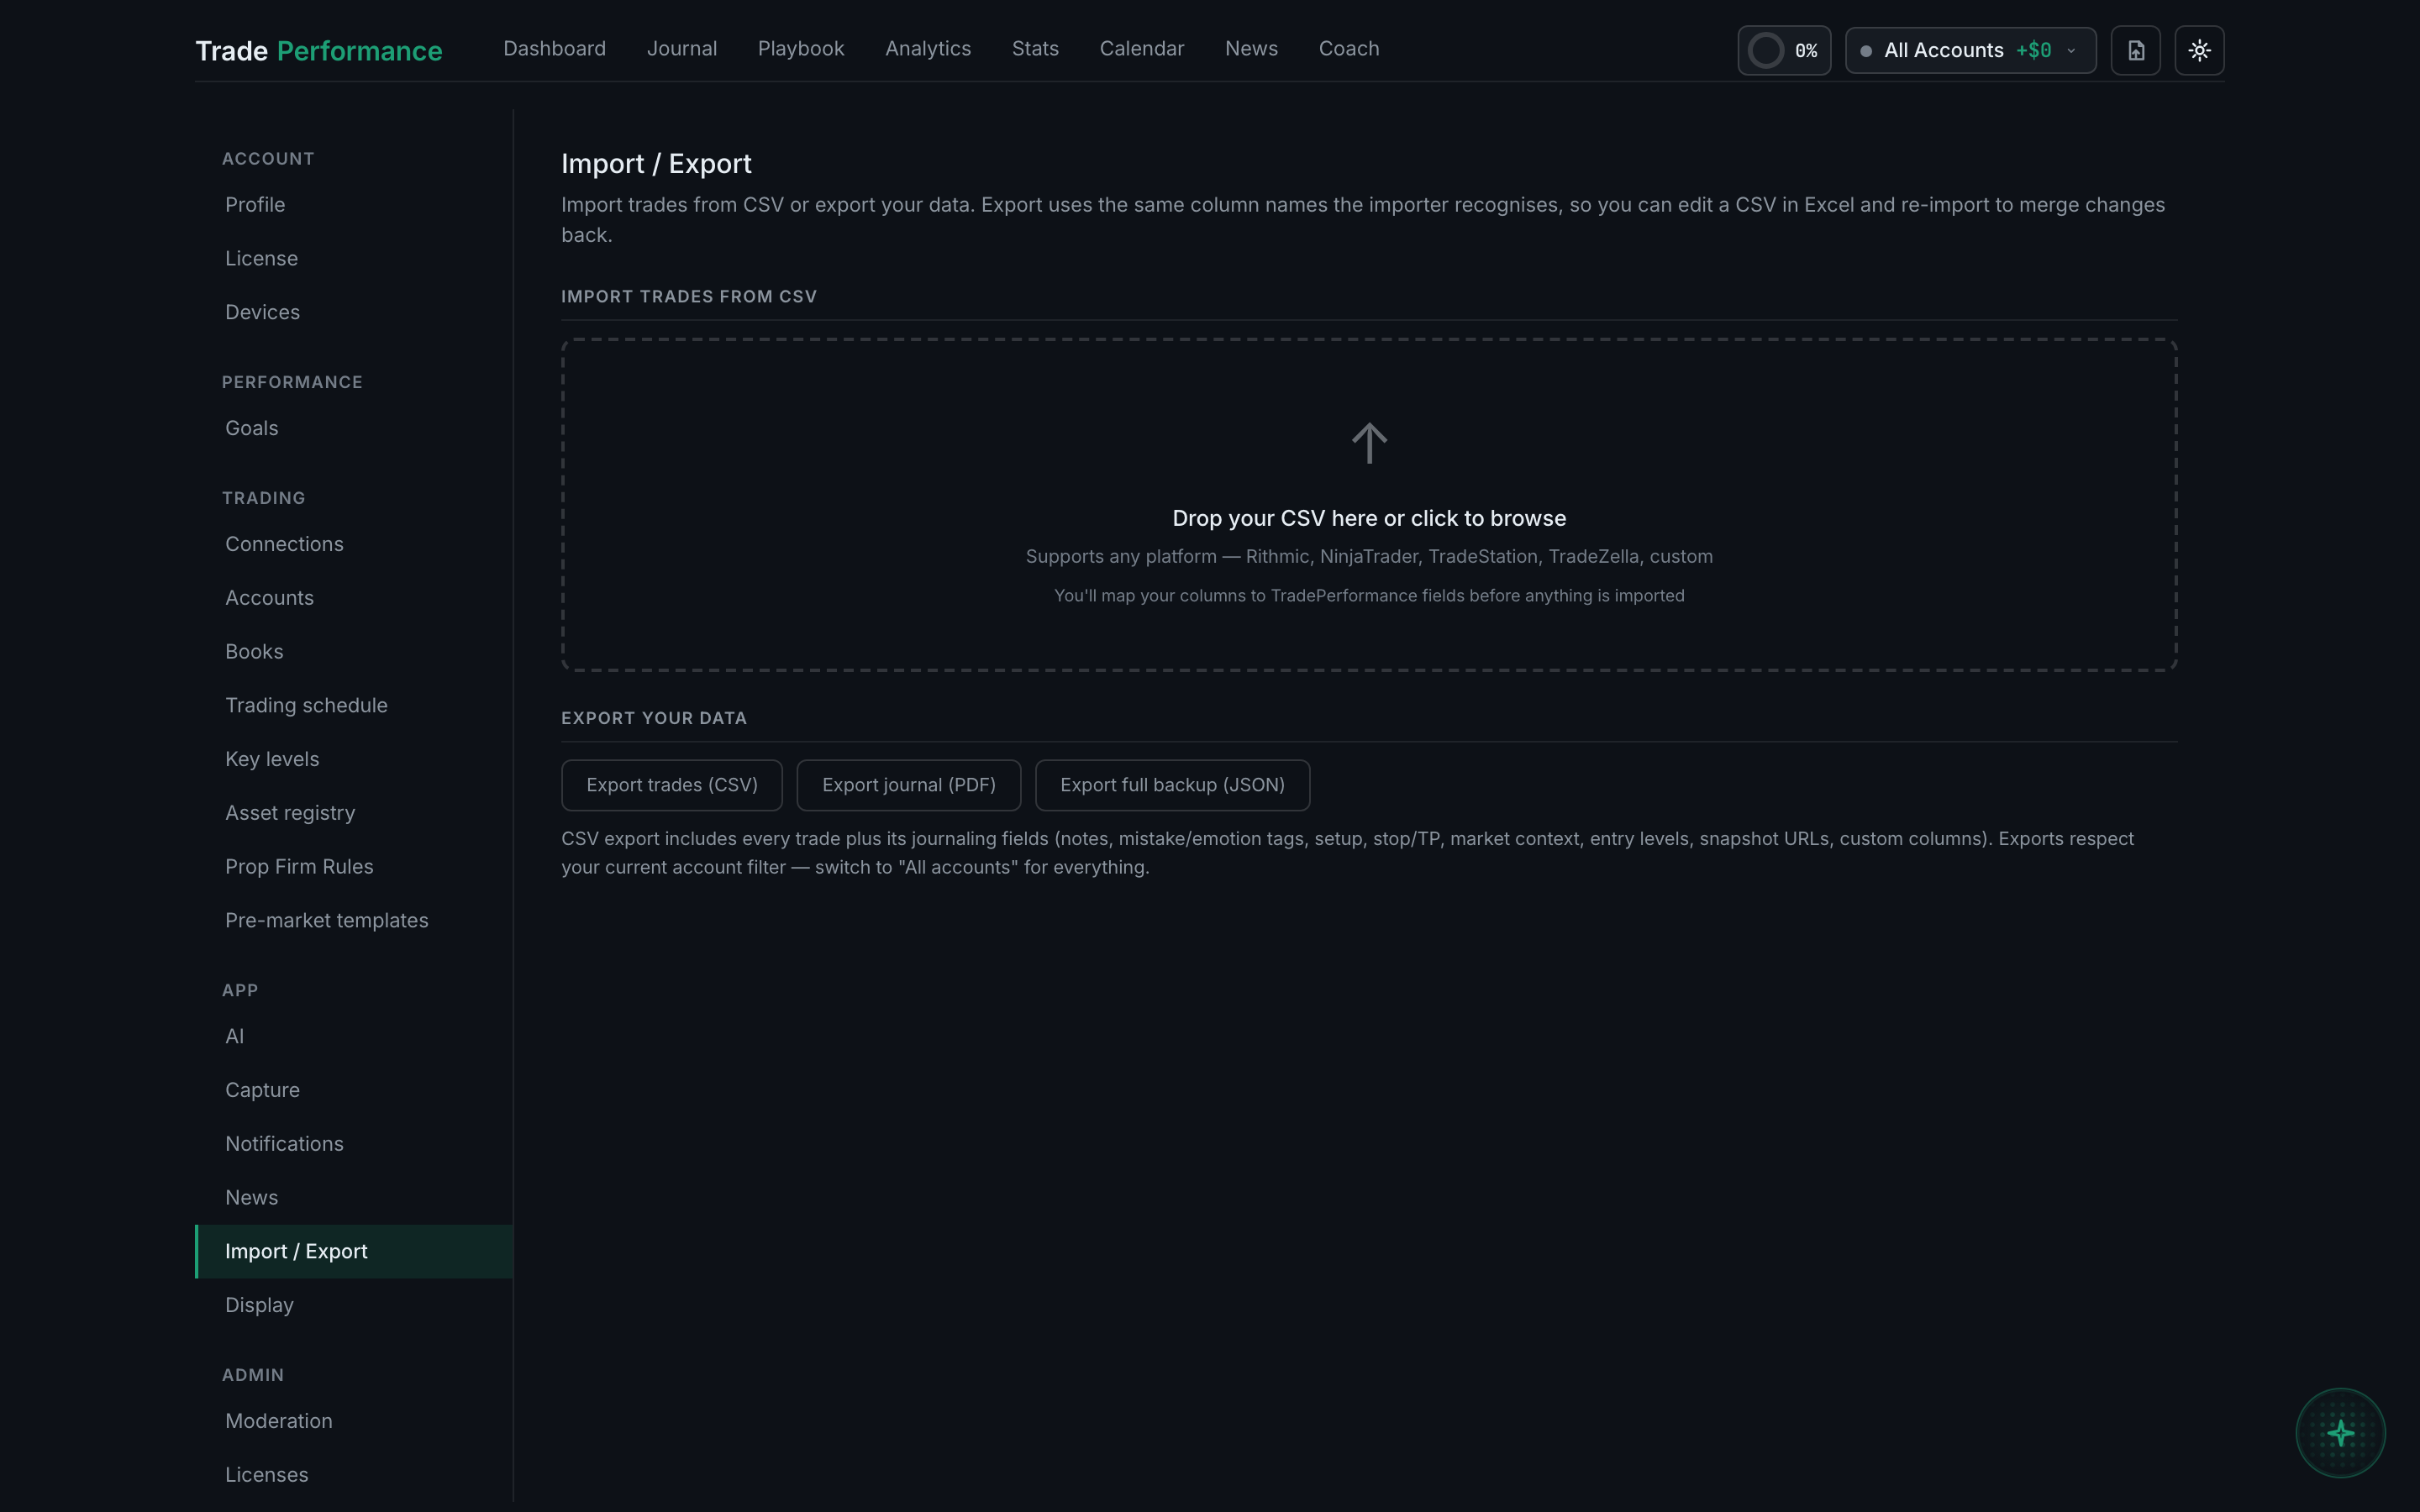Select Moderation under Admin
The height and width of the screenshot is (1512, 2420).
354,1421
